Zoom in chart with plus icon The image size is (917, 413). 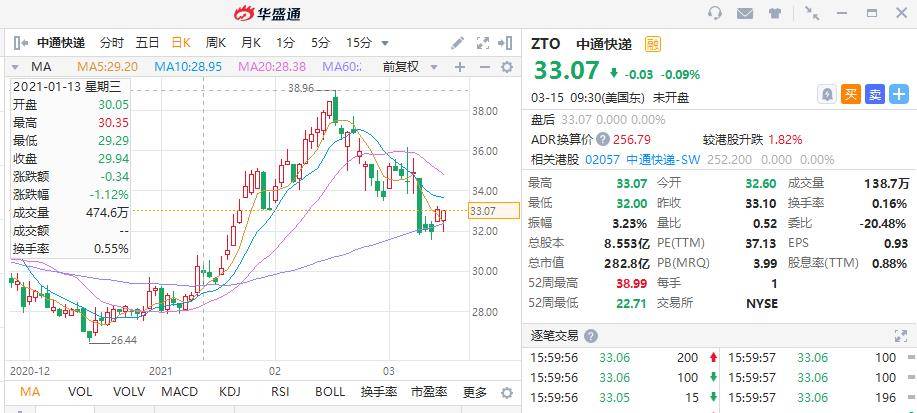tap(460, 67)
